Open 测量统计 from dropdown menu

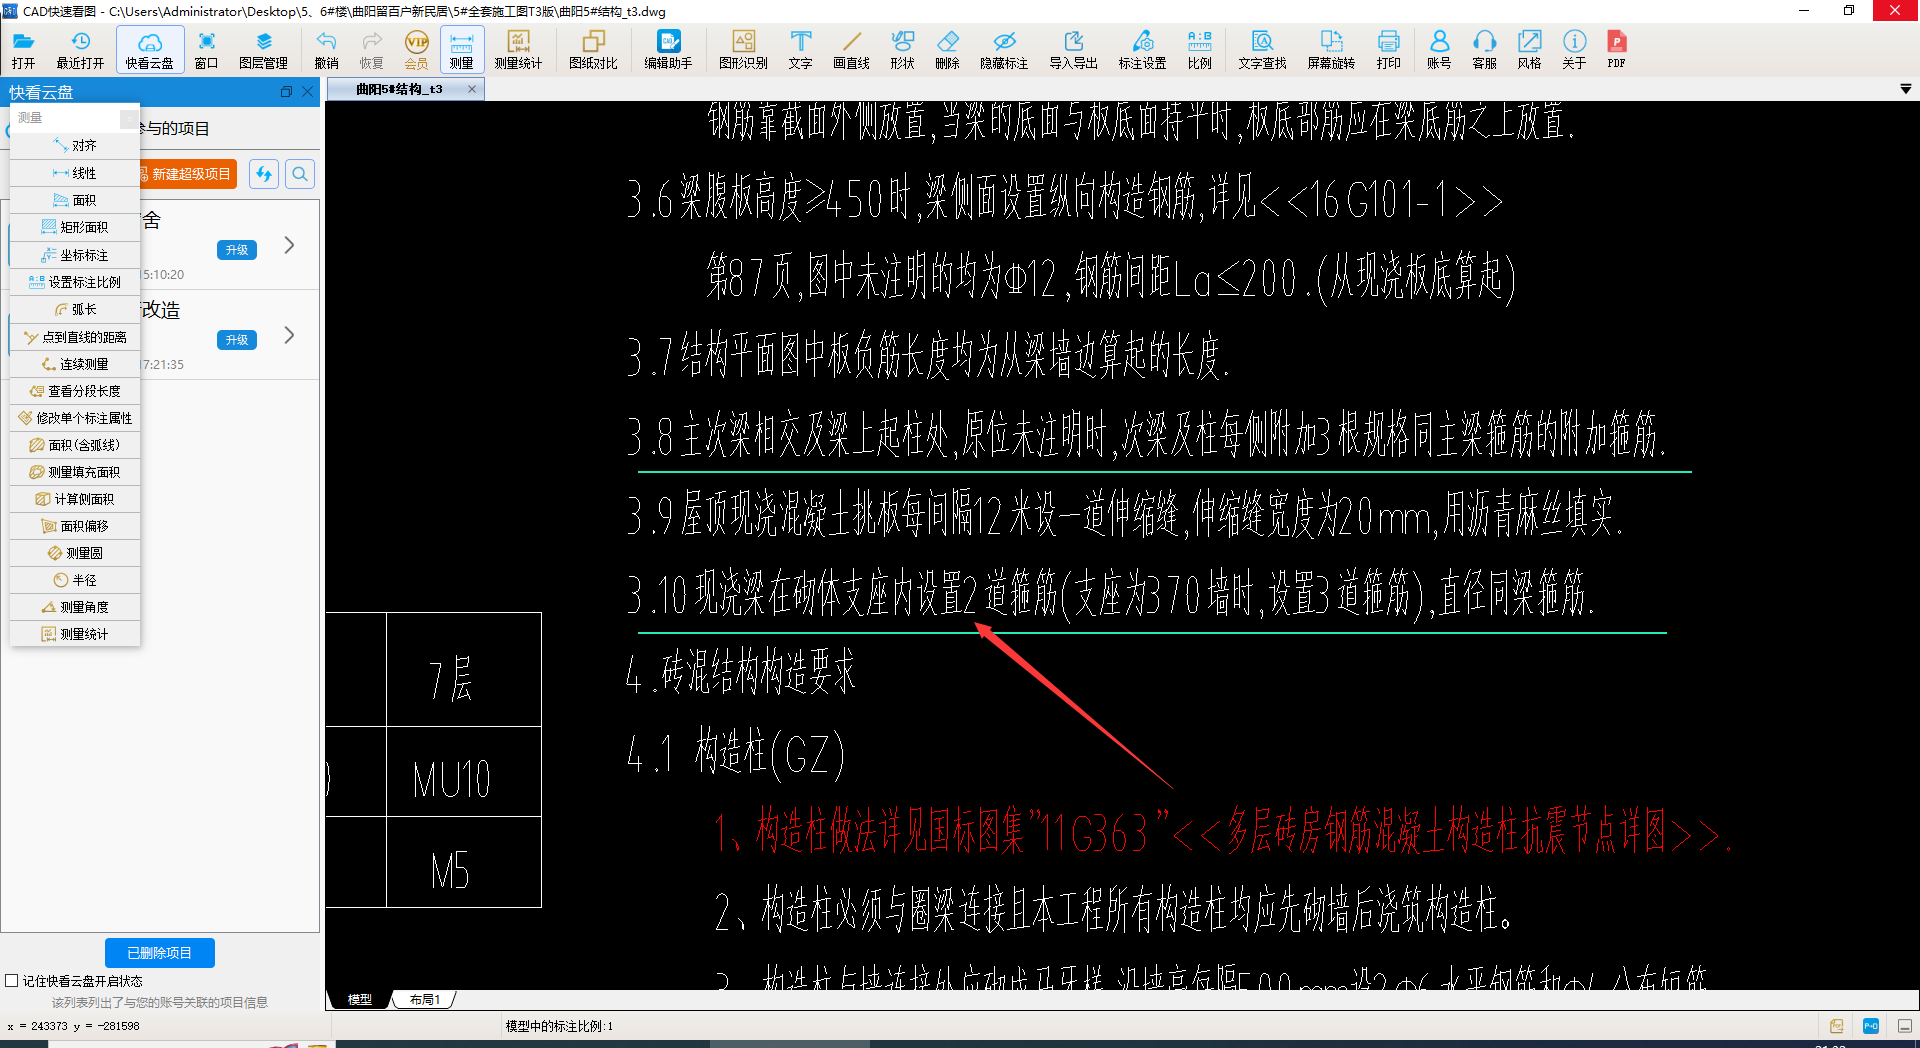[75, 634]
